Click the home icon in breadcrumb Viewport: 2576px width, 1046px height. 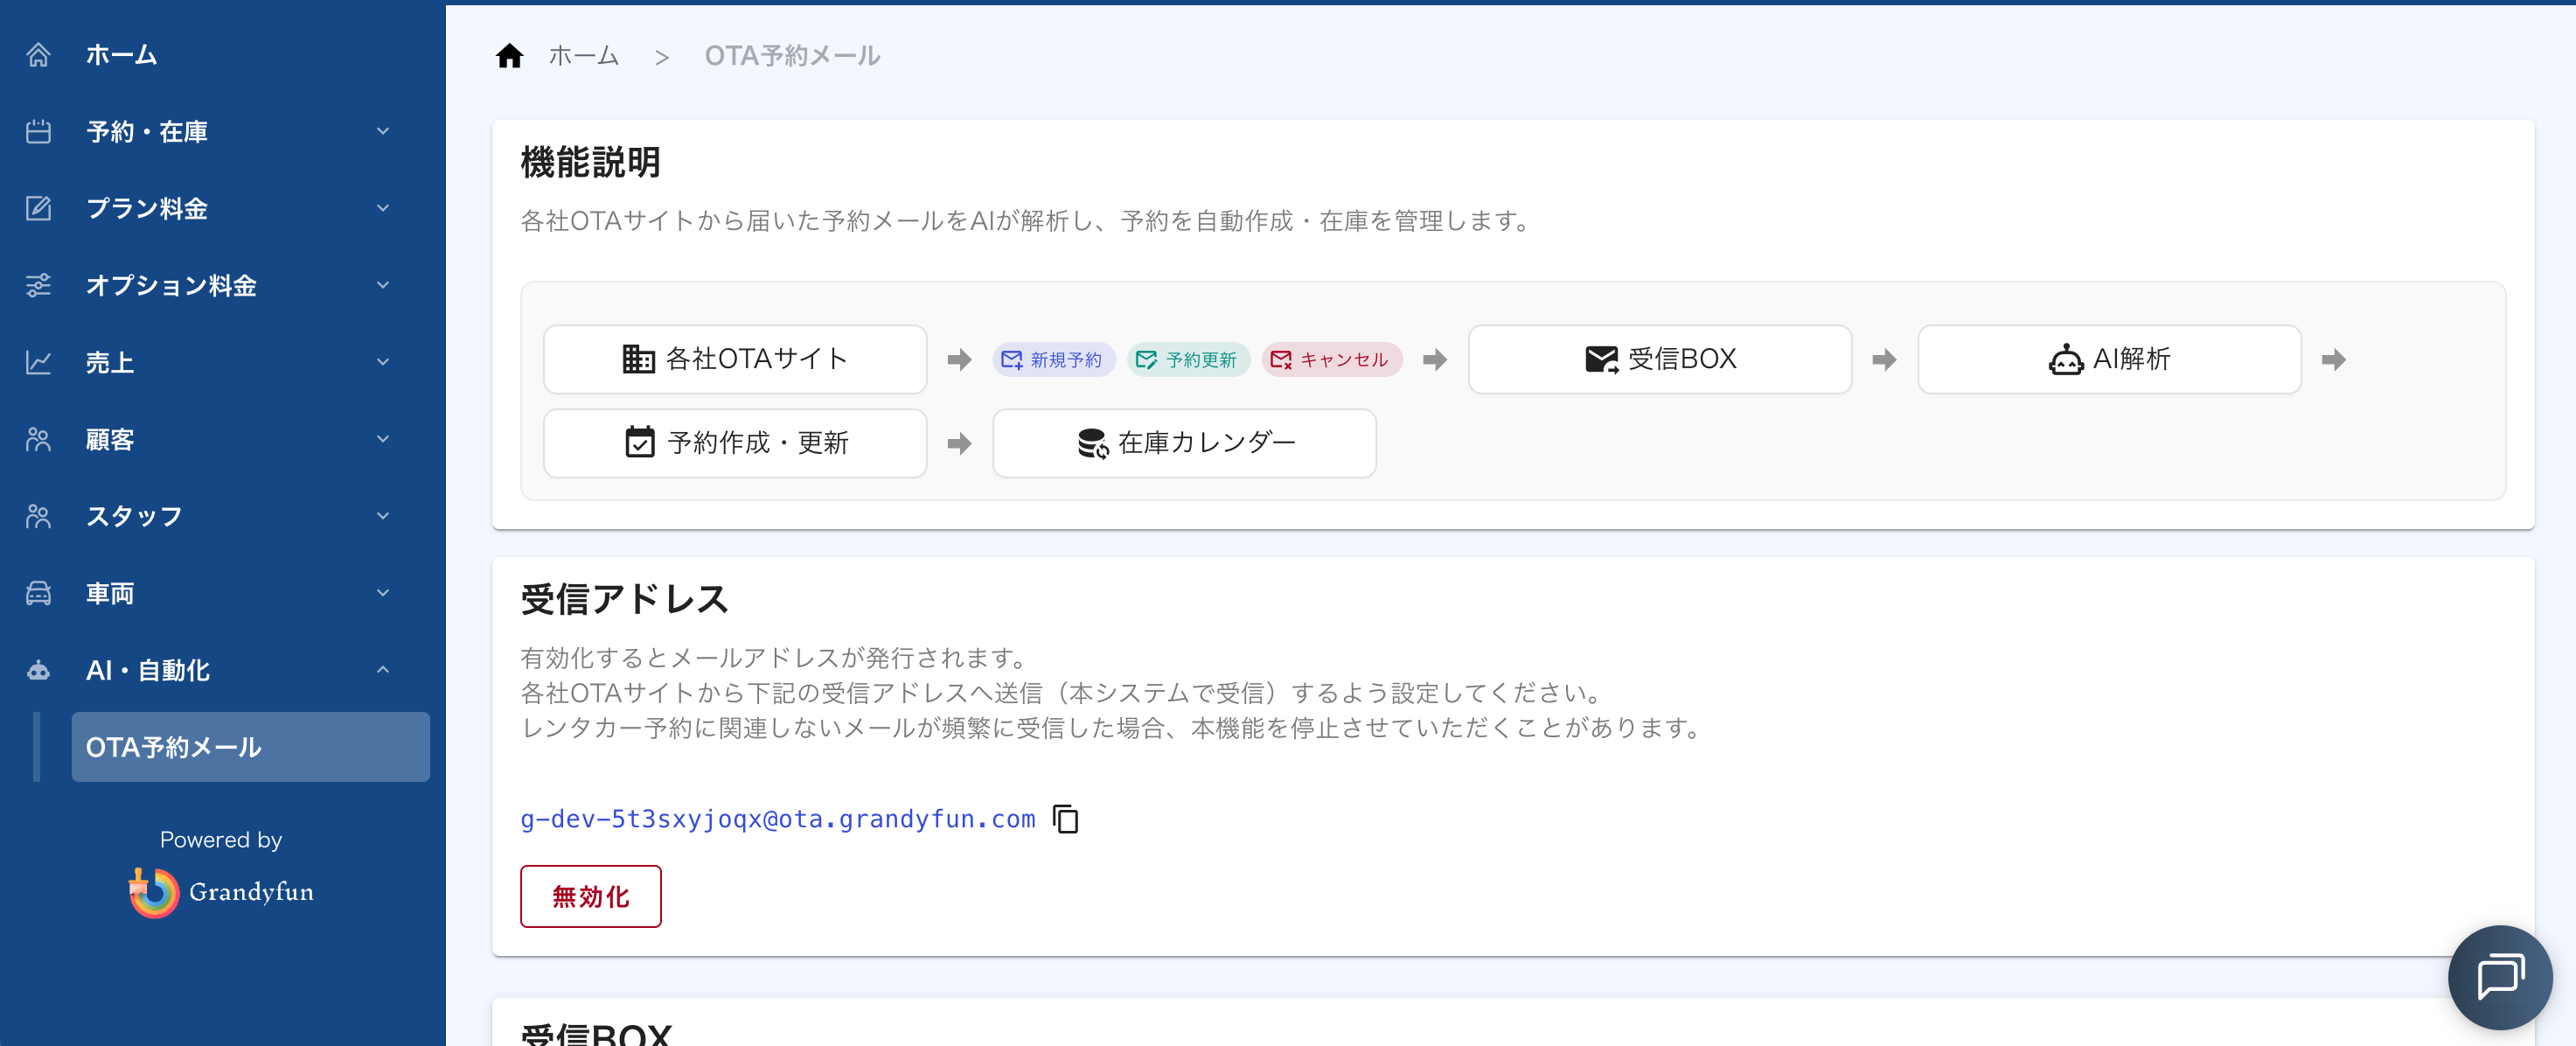point(509,56)
